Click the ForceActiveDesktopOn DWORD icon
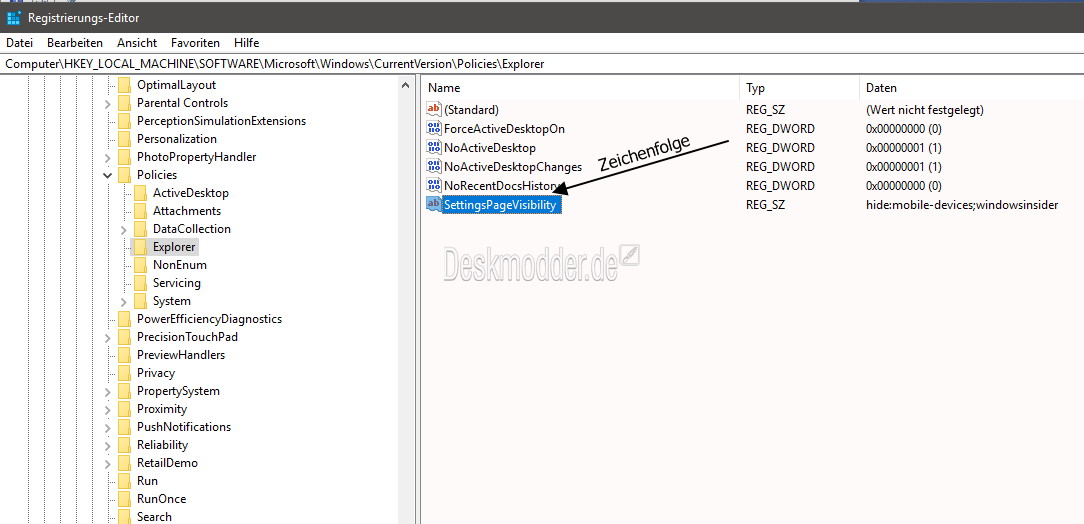The width and height of the screenshot is (1084, 524). 433,129
